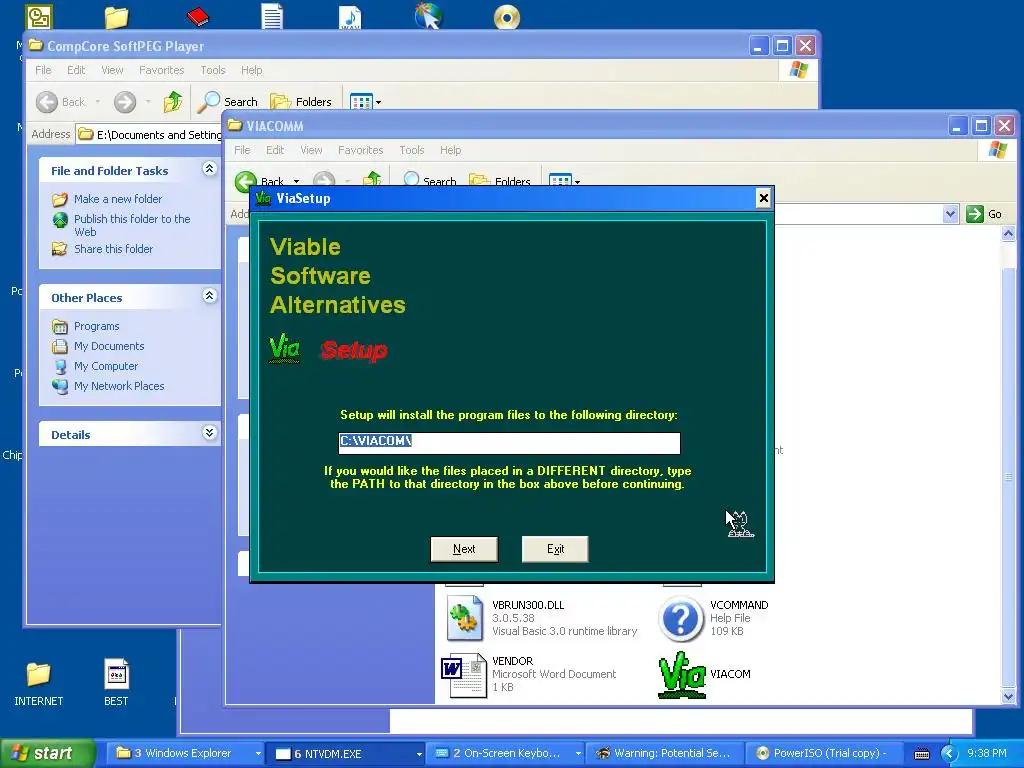Viewport: 1024px width, 768px height.
Task: Click the Via logo in setup dialog
Action: pos(285,349)
